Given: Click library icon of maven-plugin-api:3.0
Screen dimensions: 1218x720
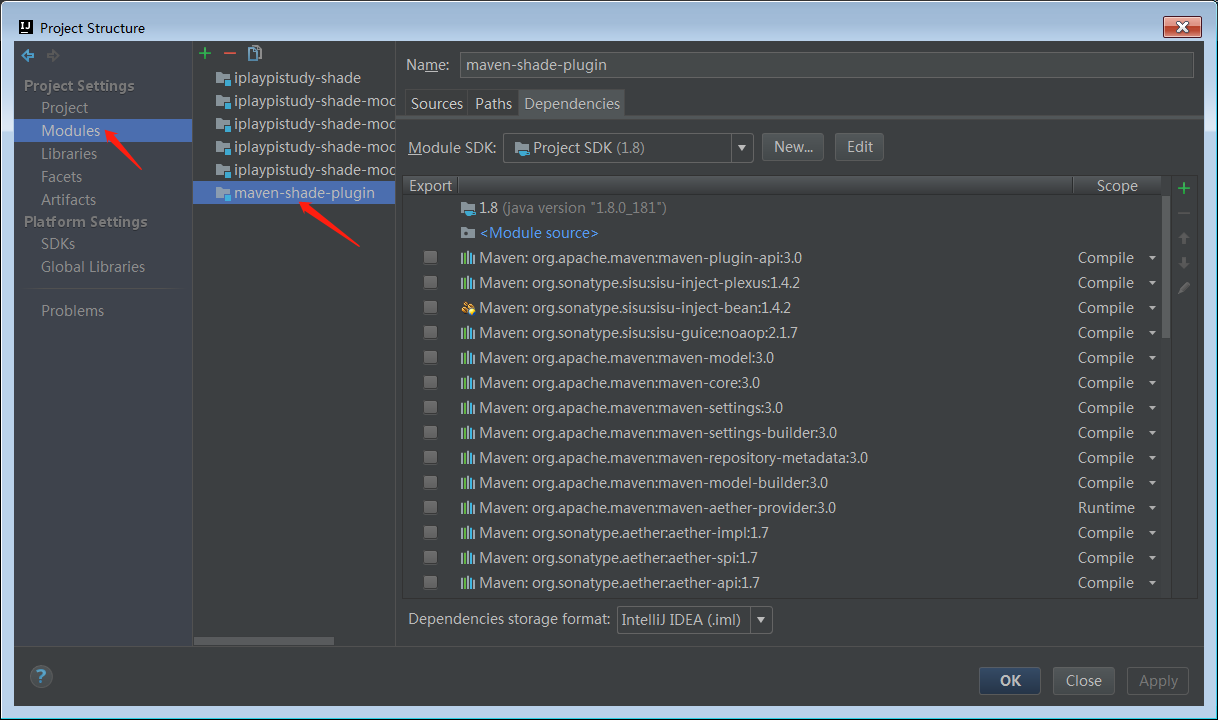Looking at the screenshot, I should coord(468,258).
